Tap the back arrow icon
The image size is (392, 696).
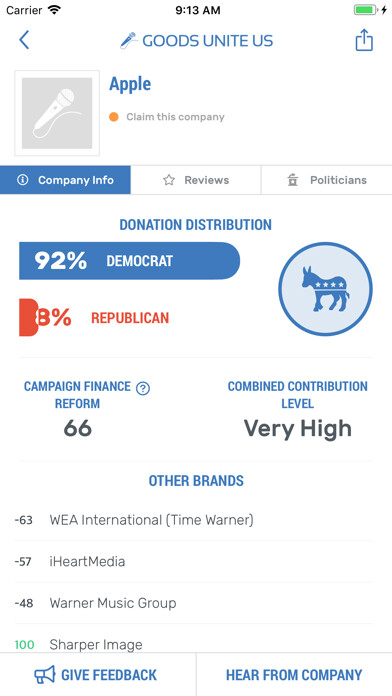(24, 40)
